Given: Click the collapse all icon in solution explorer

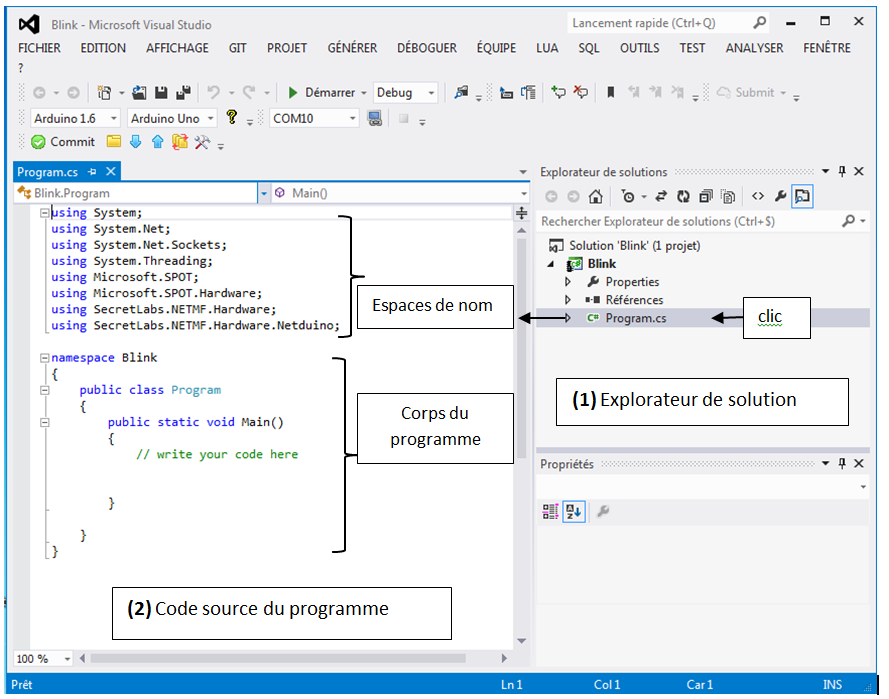Looking at the screenshot, I should 706,196.
